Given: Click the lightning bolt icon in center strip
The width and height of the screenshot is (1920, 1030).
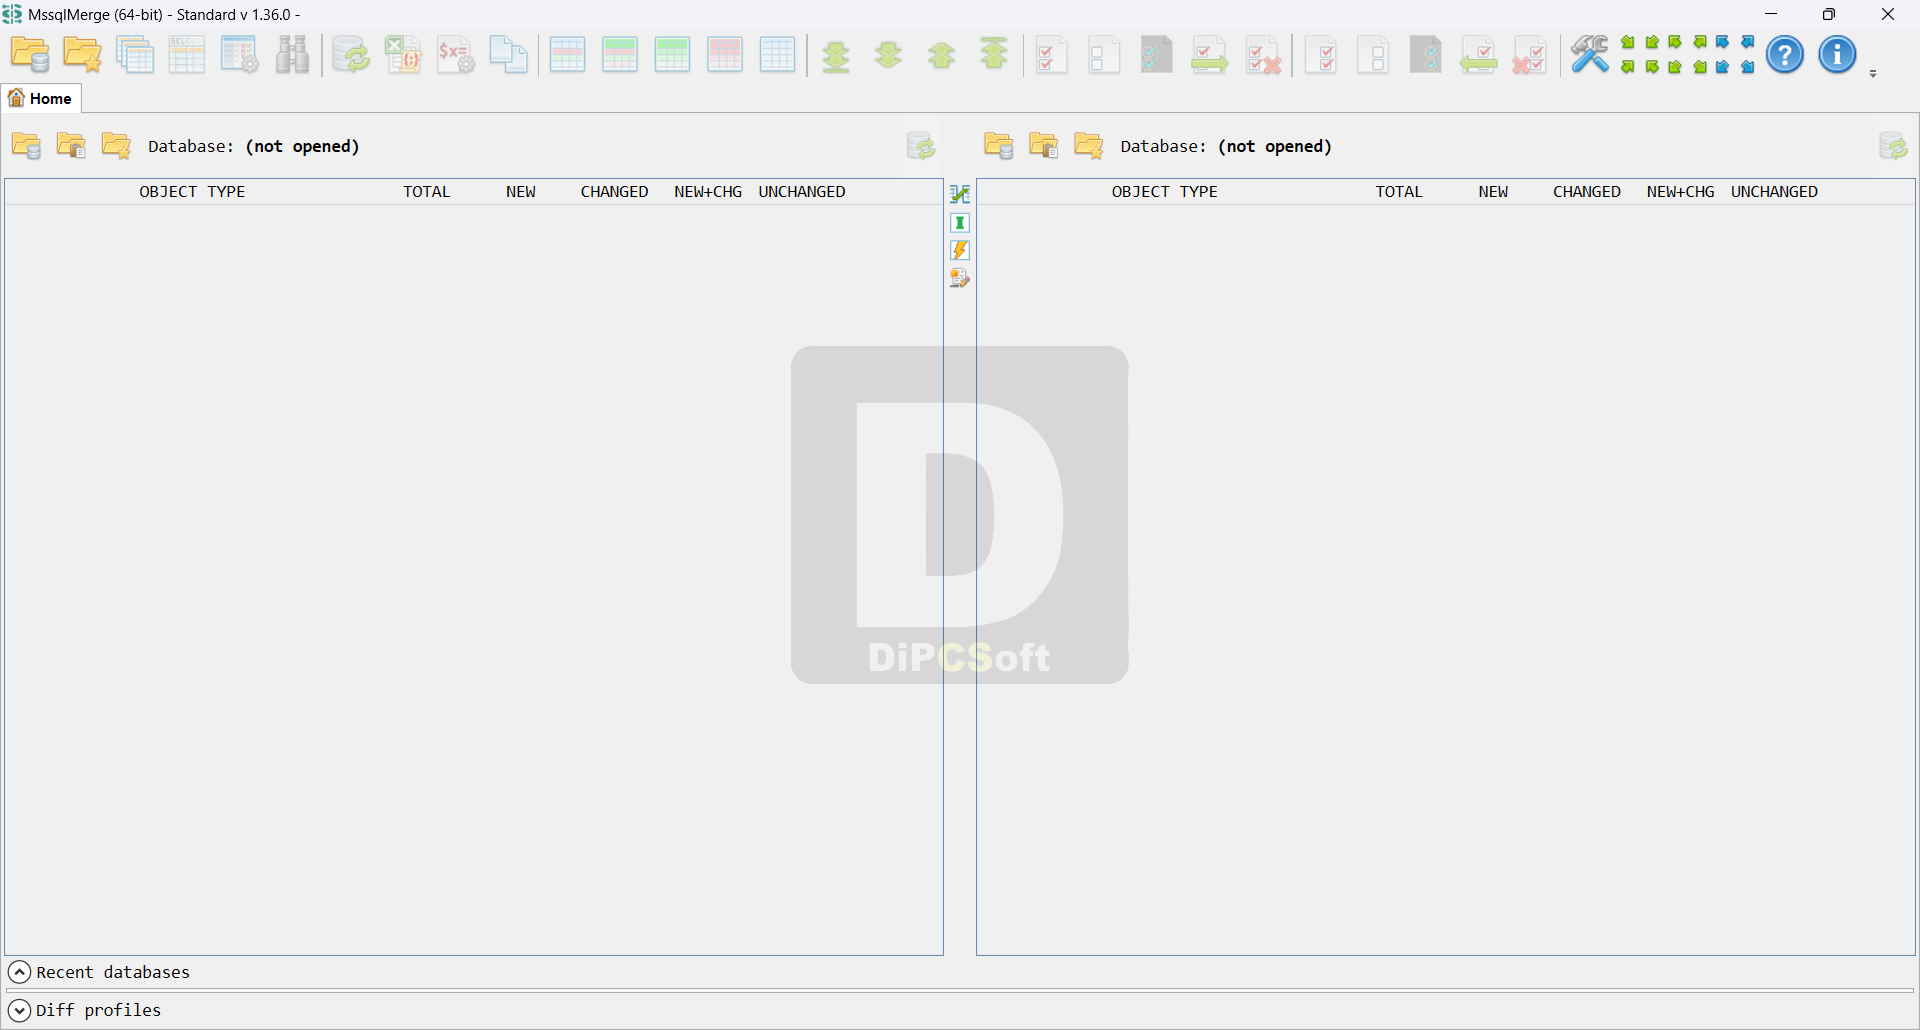Looking at the screenshot, I should [960, 250].
